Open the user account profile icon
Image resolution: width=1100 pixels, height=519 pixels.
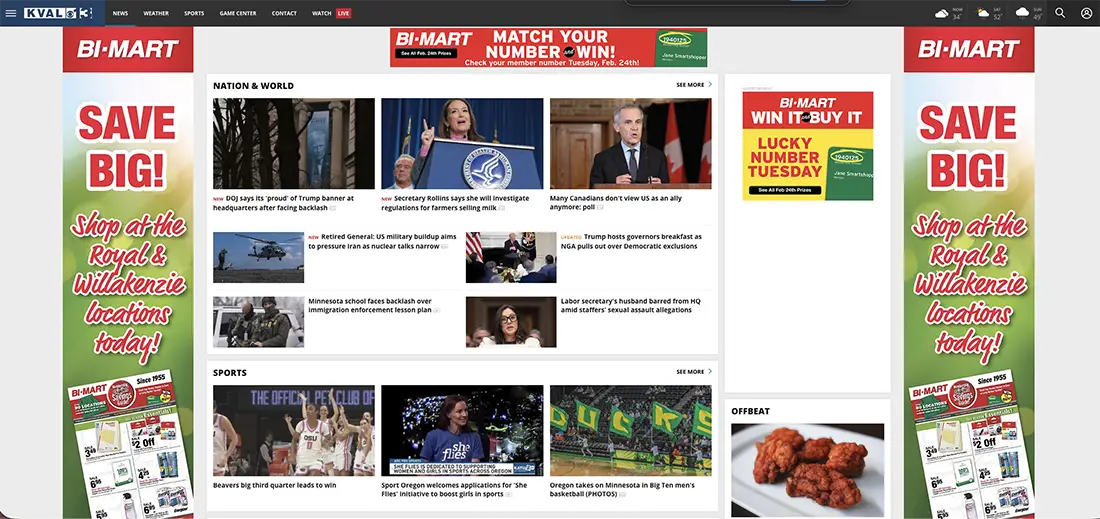pos(1086,13)
